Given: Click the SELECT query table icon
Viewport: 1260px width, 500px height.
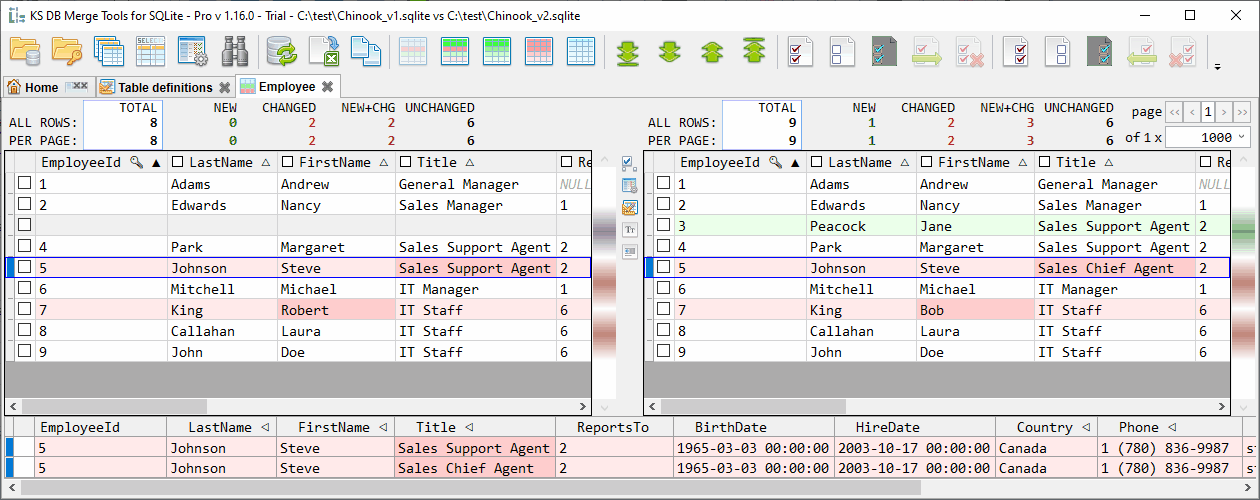Looking at the screenshot, I should (150, 51).
